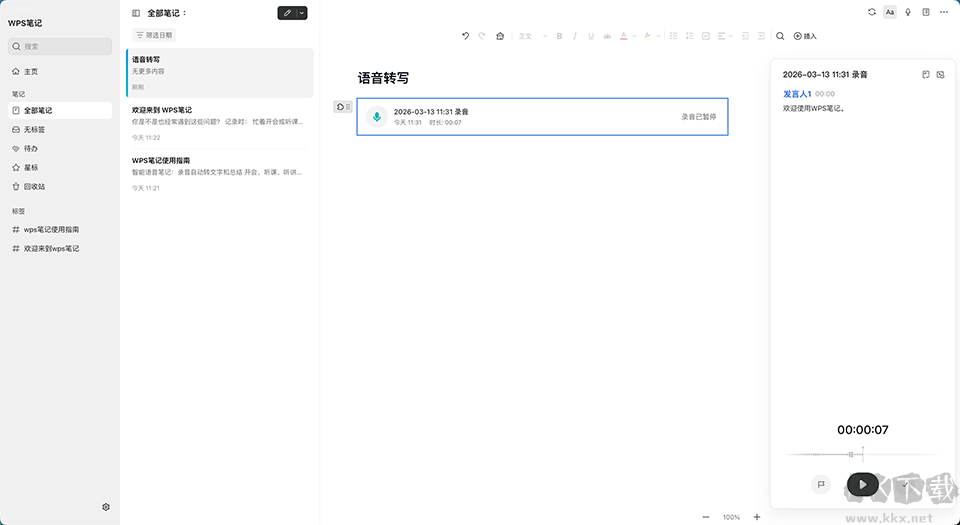The width and height of the screenshot is (960, 525).
Task: Insert a numbered list
Action: [689, 36]
